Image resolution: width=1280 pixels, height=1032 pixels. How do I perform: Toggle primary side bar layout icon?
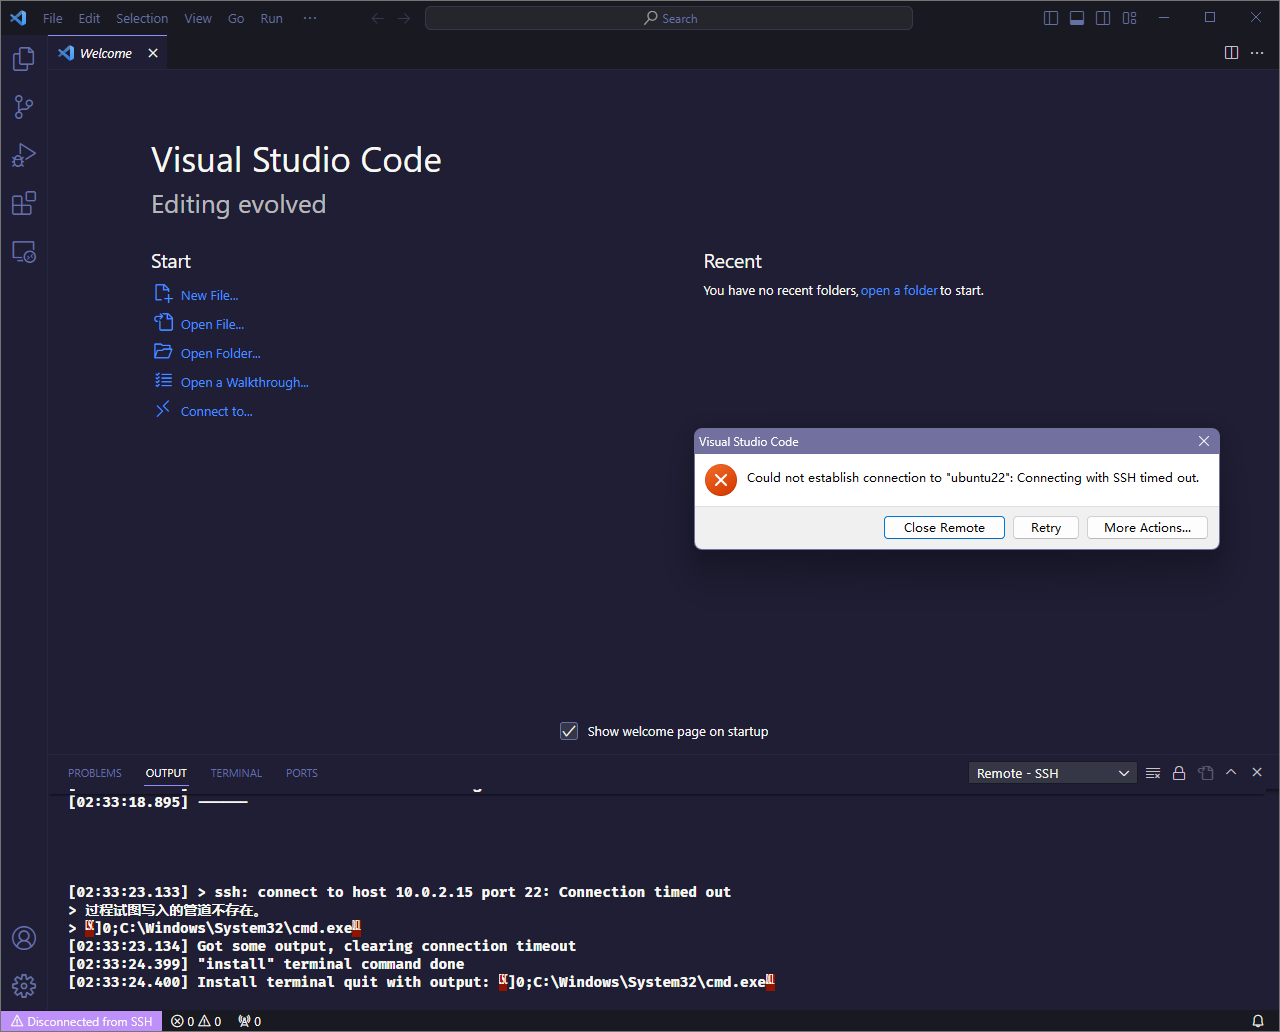(x=1051, y=18)
